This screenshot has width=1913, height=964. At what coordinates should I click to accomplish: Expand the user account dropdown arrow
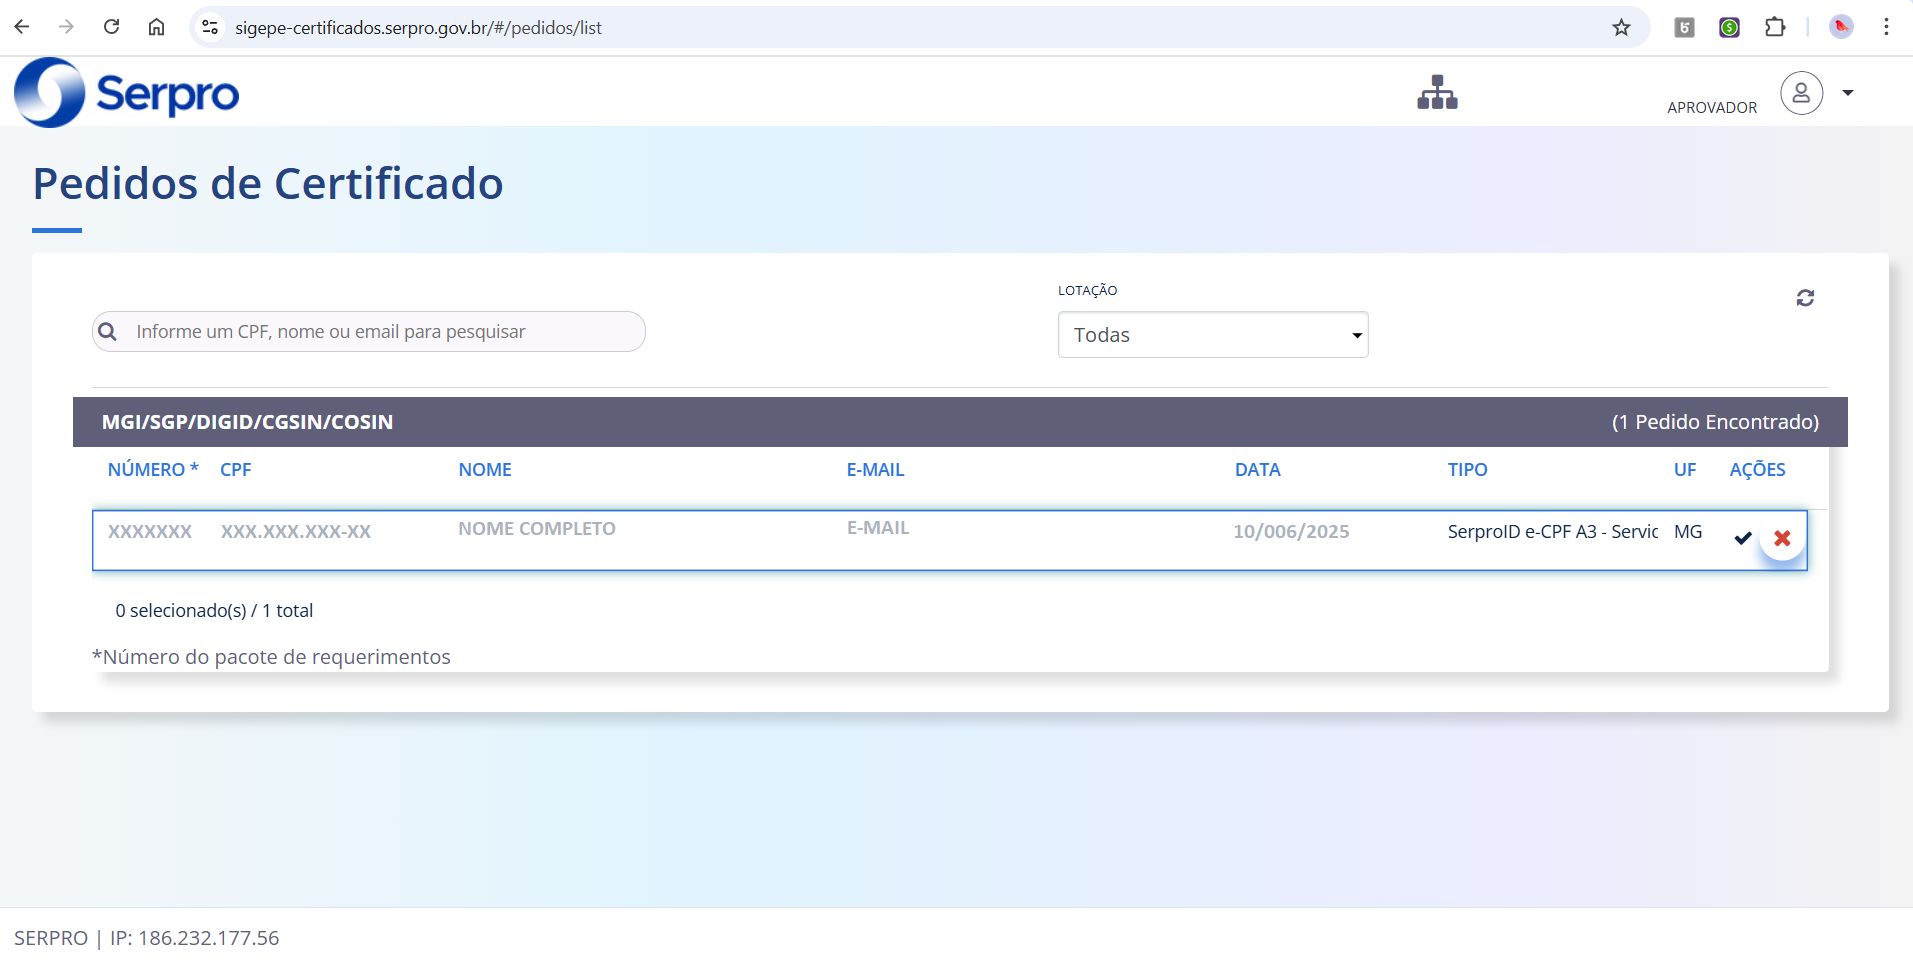click(1848, 93)
